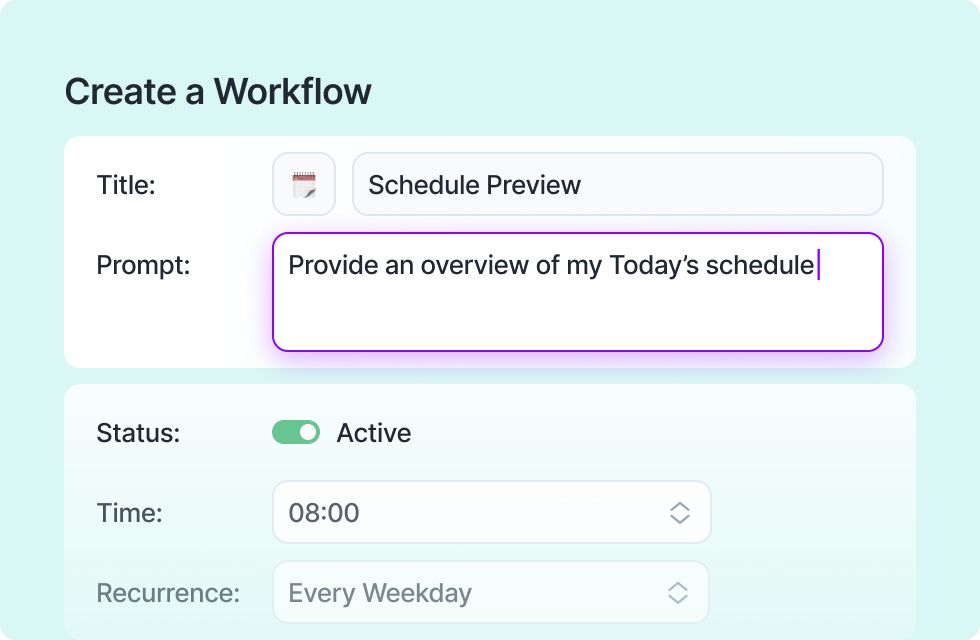Image resolution: width=980 pixels, height=640 pixels.
Task: Select the 08:00 value text
Action: coord(324,512)
